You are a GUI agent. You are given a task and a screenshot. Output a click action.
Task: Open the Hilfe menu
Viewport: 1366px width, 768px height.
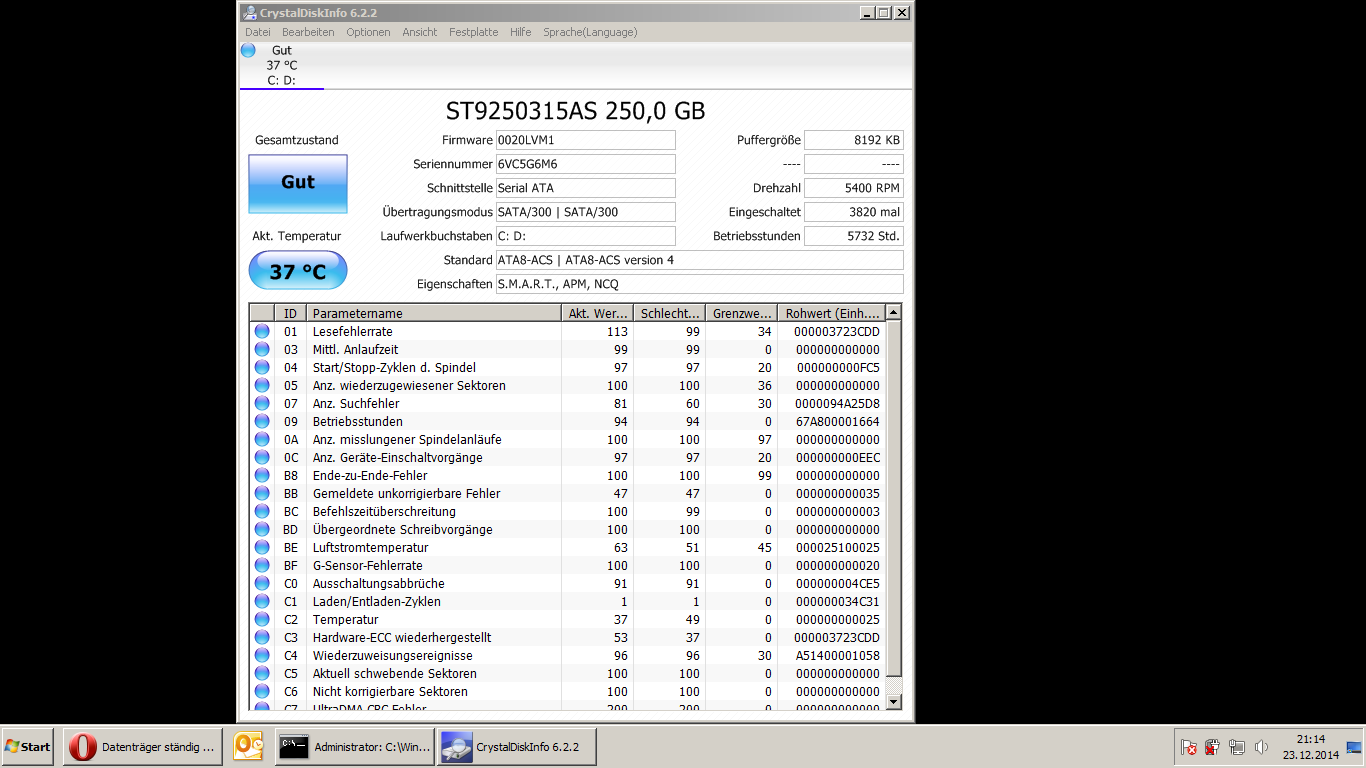pos(520,32)
